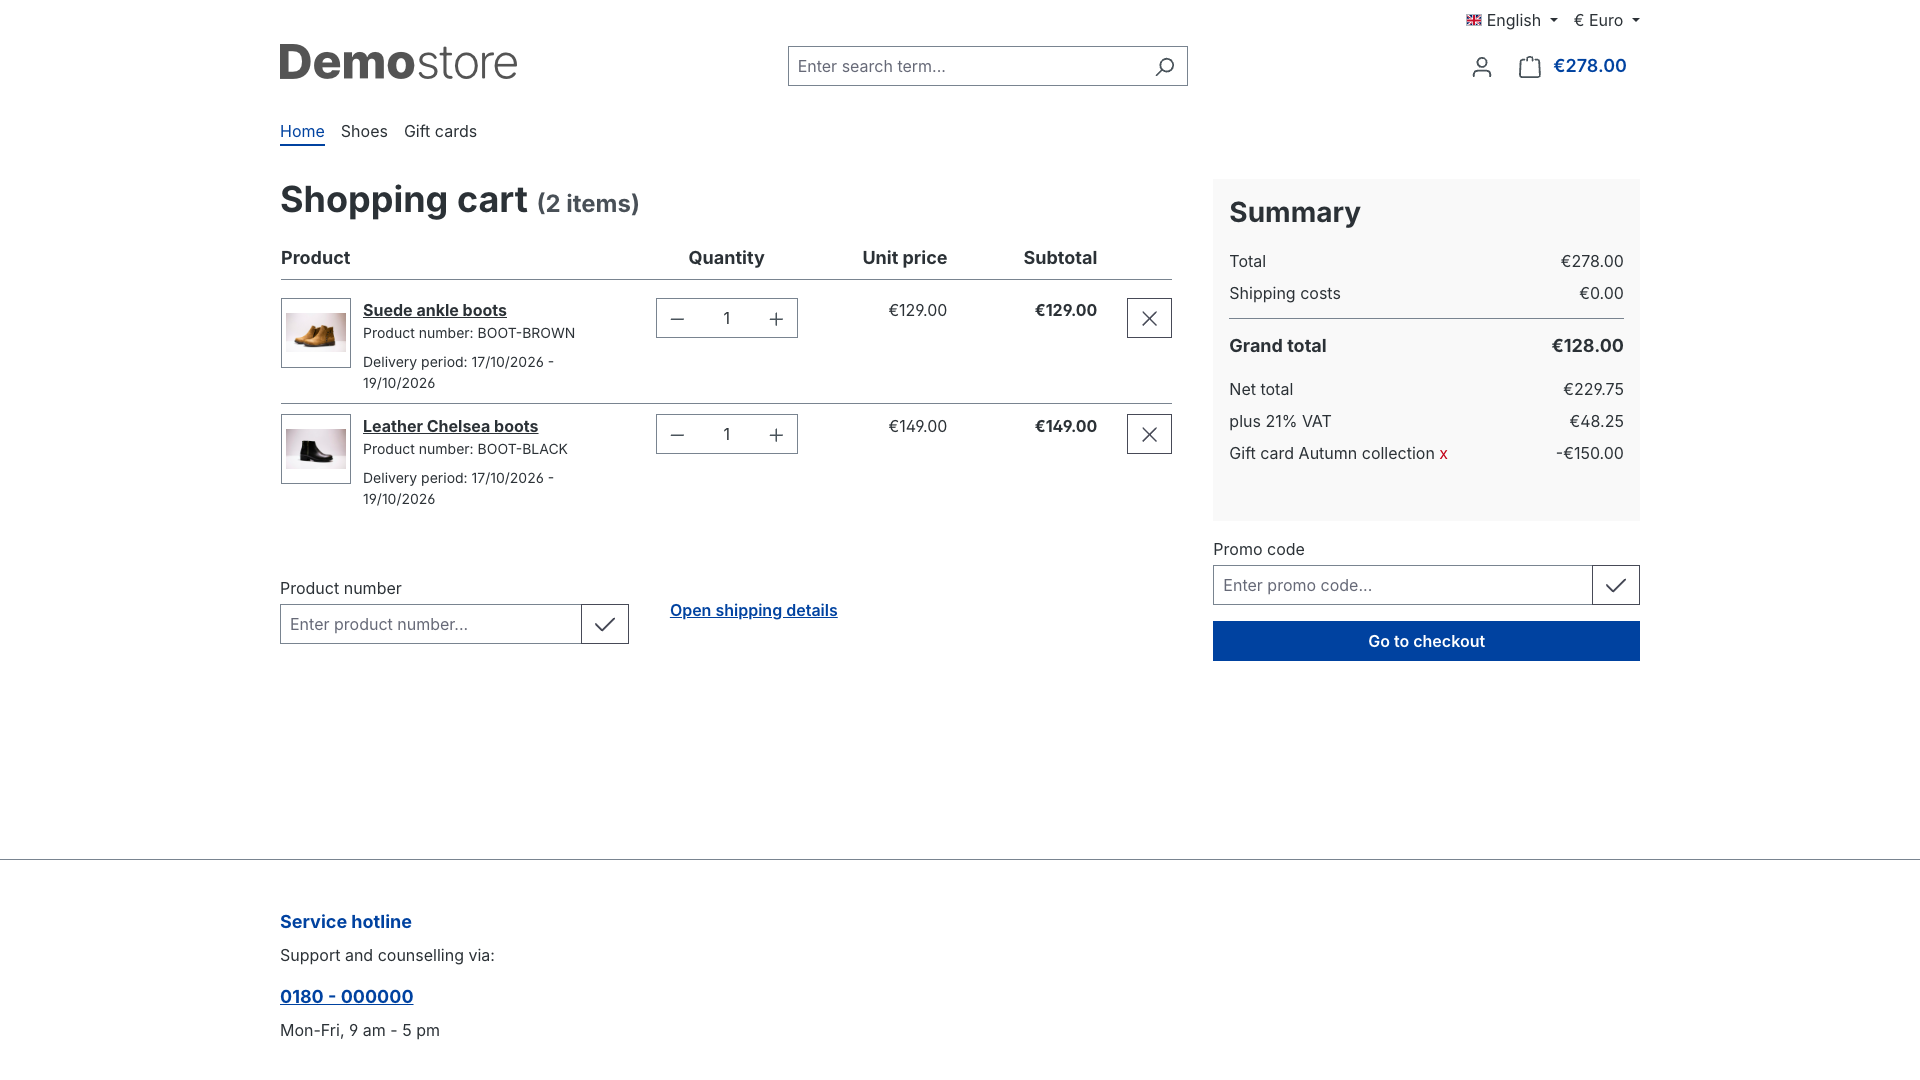Click Go to checkout button
Image resolution: width=1920 pixels, height=1080 pixels.
click(1426, 641)
